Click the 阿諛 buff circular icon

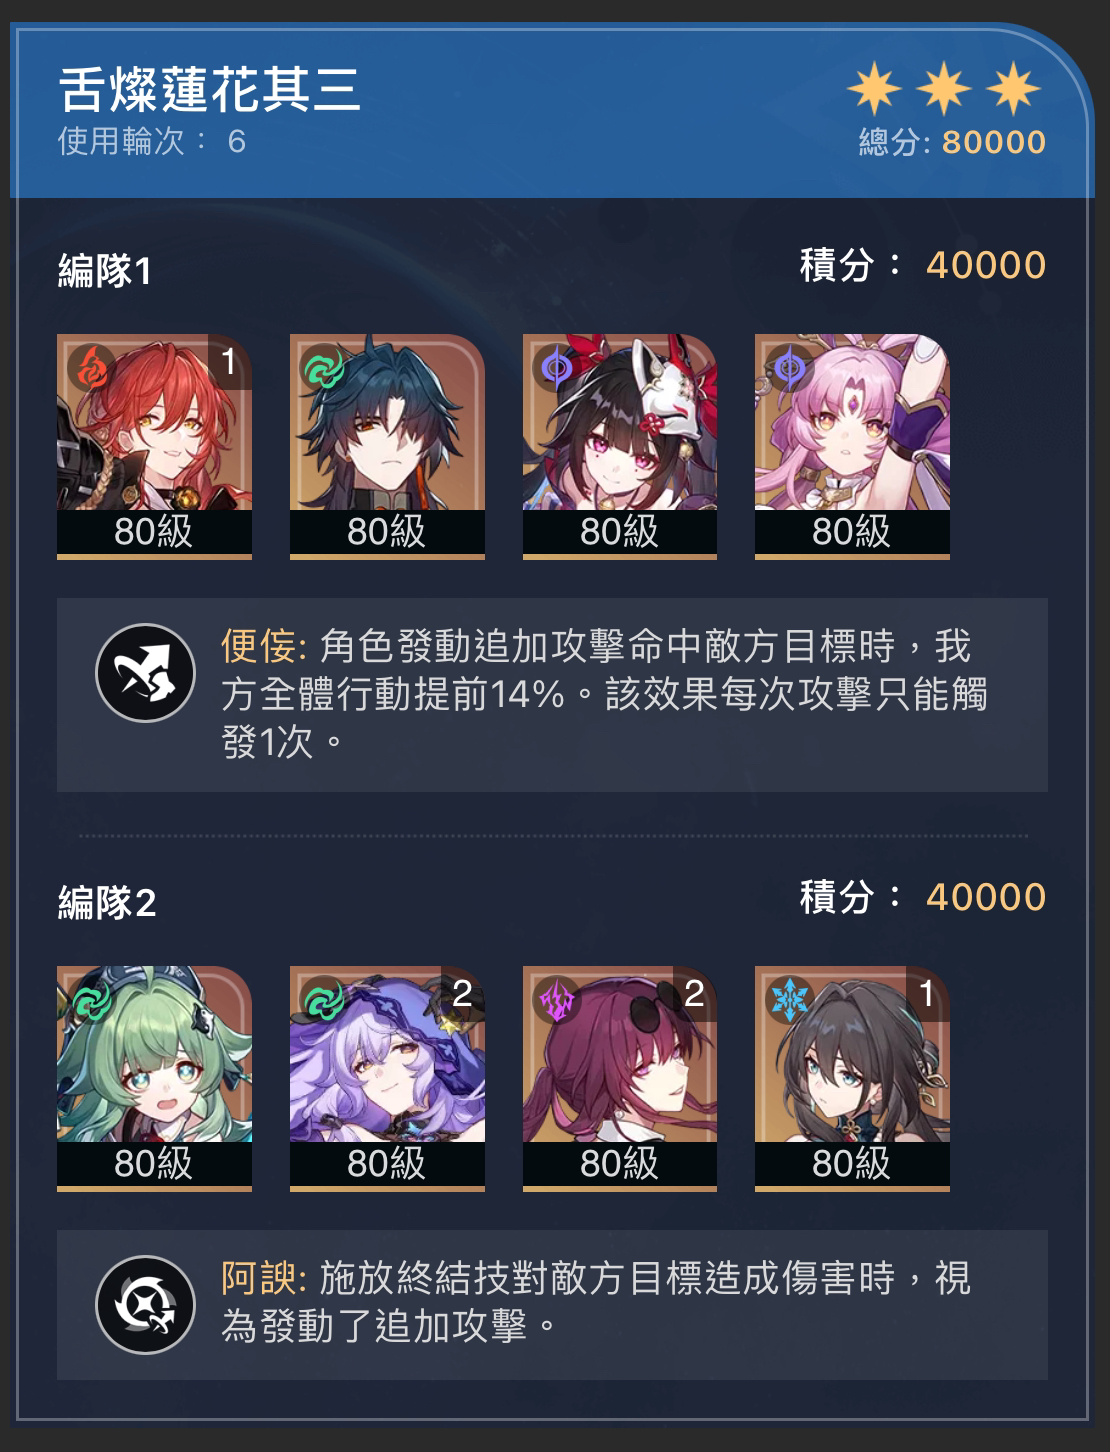click(145, 1305)
